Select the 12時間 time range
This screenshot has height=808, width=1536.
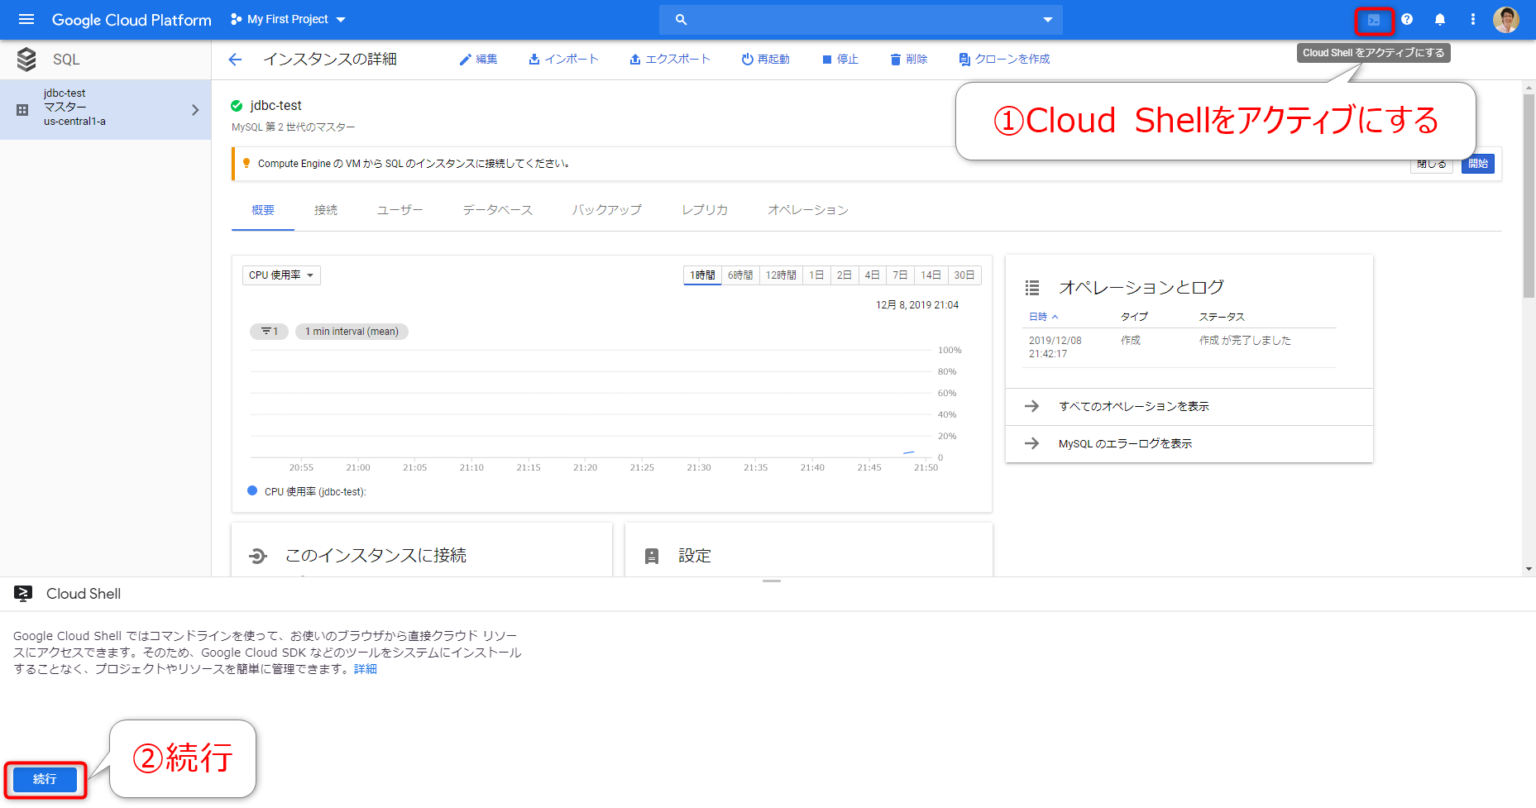click(781, 275)
